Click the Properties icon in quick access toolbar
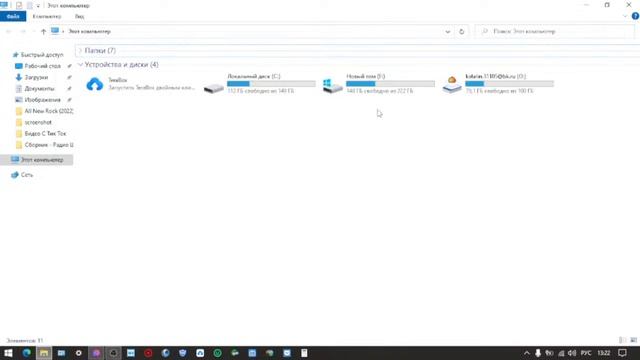The height and width of the screenshot is (360, 640). 19,5
